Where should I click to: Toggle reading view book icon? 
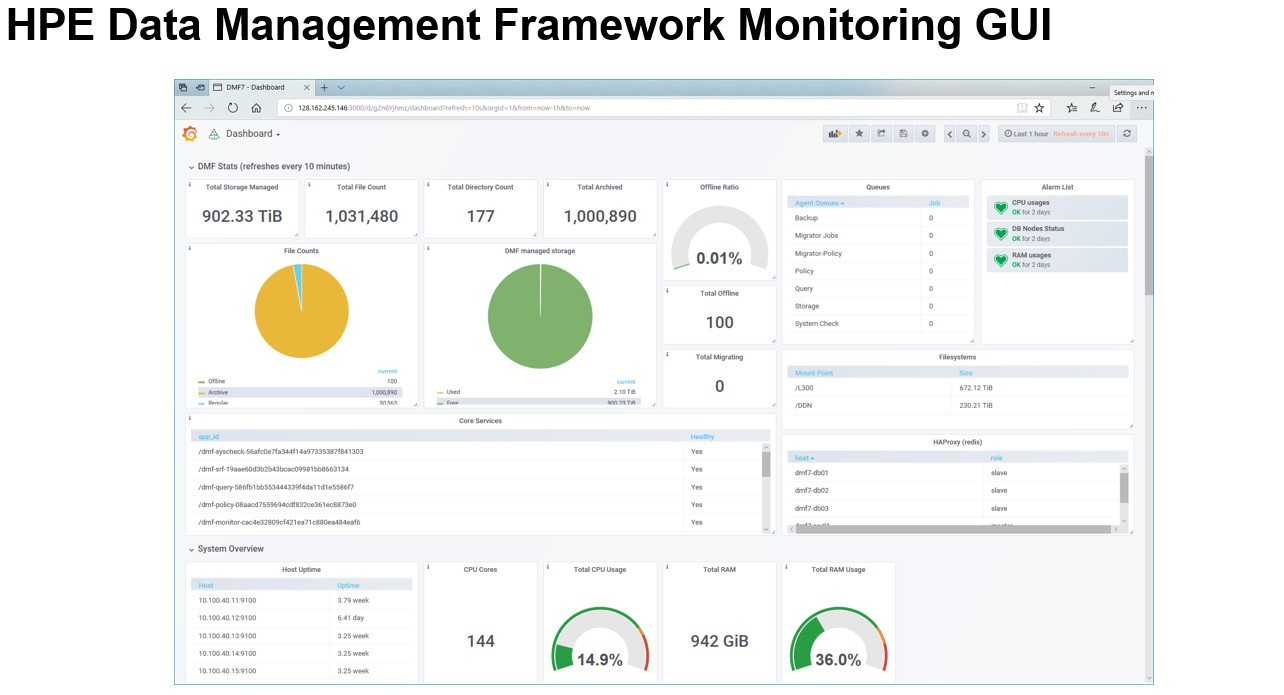(x=1022, y=108)
